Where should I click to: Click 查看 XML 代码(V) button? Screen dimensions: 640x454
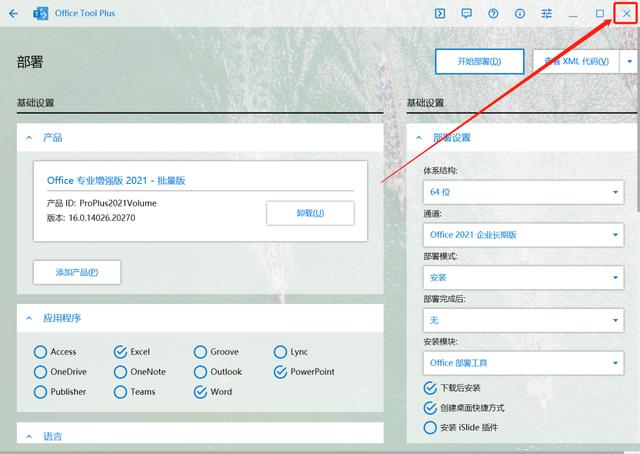(x=576, y=62)
